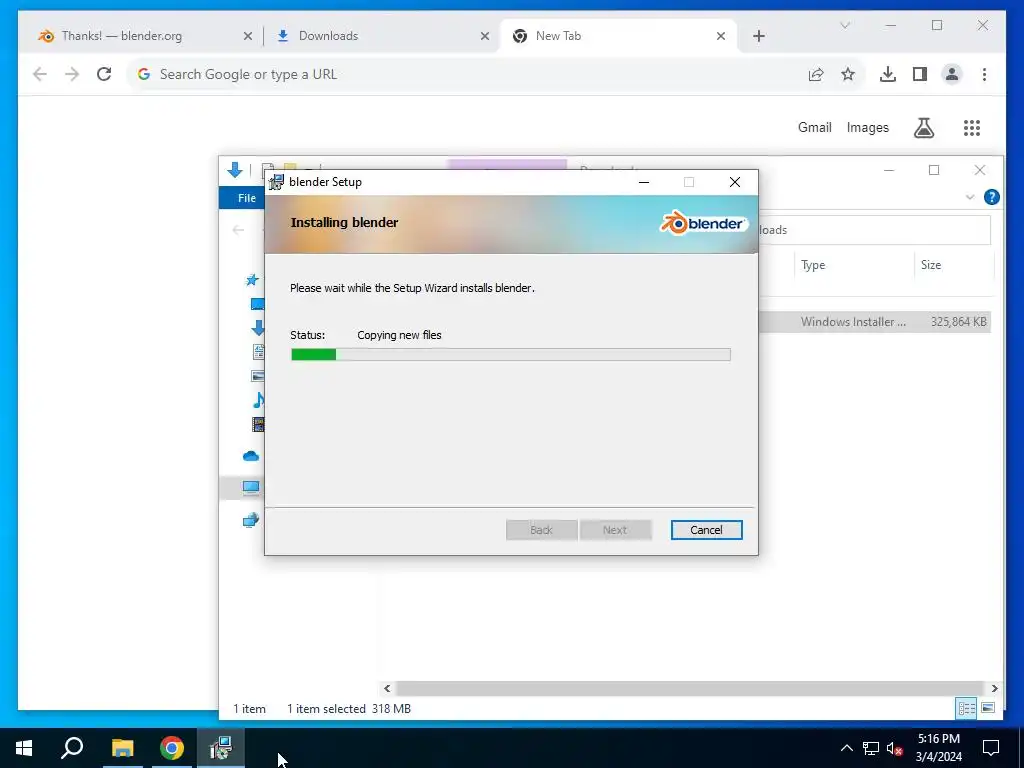The image size is (1024, 768).
Task: Open the taskbar clock and date
Action: pos(938,748)
